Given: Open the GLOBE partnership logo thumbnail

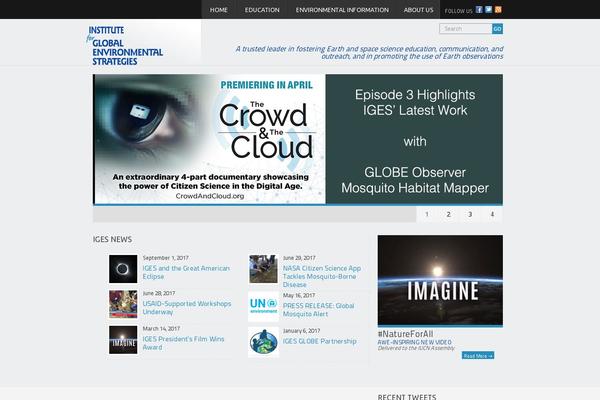Looking at the screenshot, I should click(x=263, y=342).
